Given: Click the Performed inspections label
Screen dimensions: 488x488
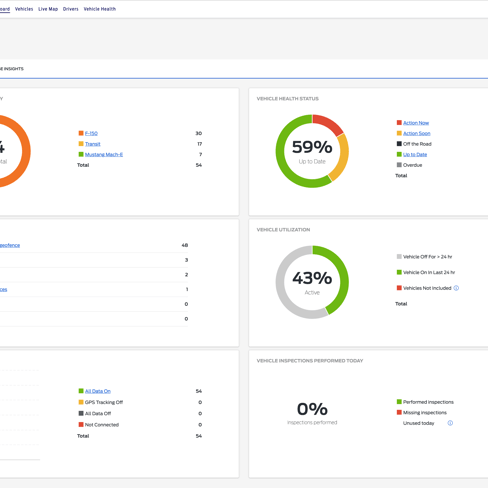Looking at the screenshot, I should click(x=428, y=402).
